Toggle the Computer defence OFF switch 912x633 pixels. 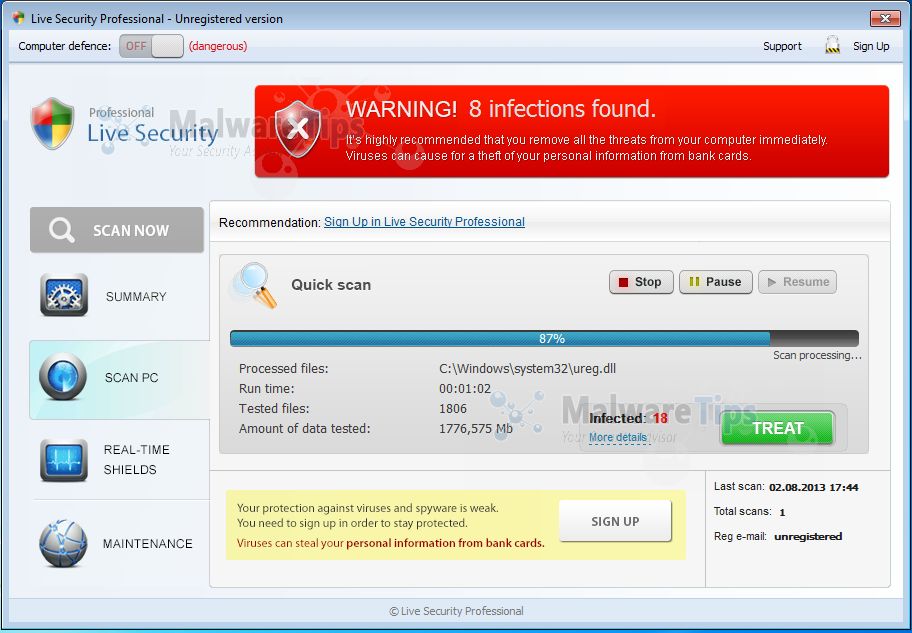point(151,46)
